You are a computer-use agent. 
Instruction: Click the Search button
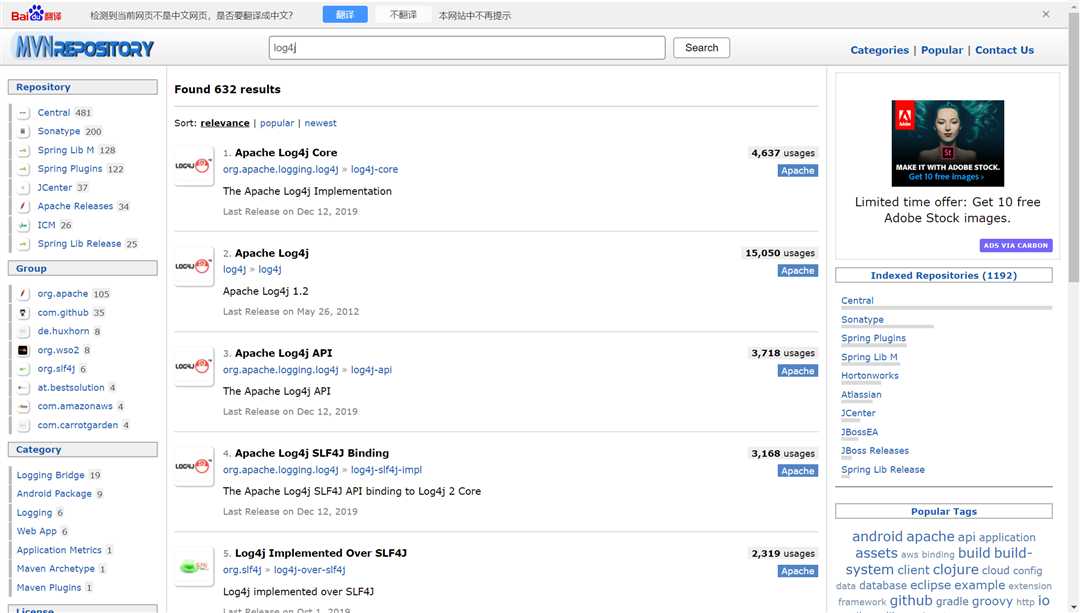[701, 48]
